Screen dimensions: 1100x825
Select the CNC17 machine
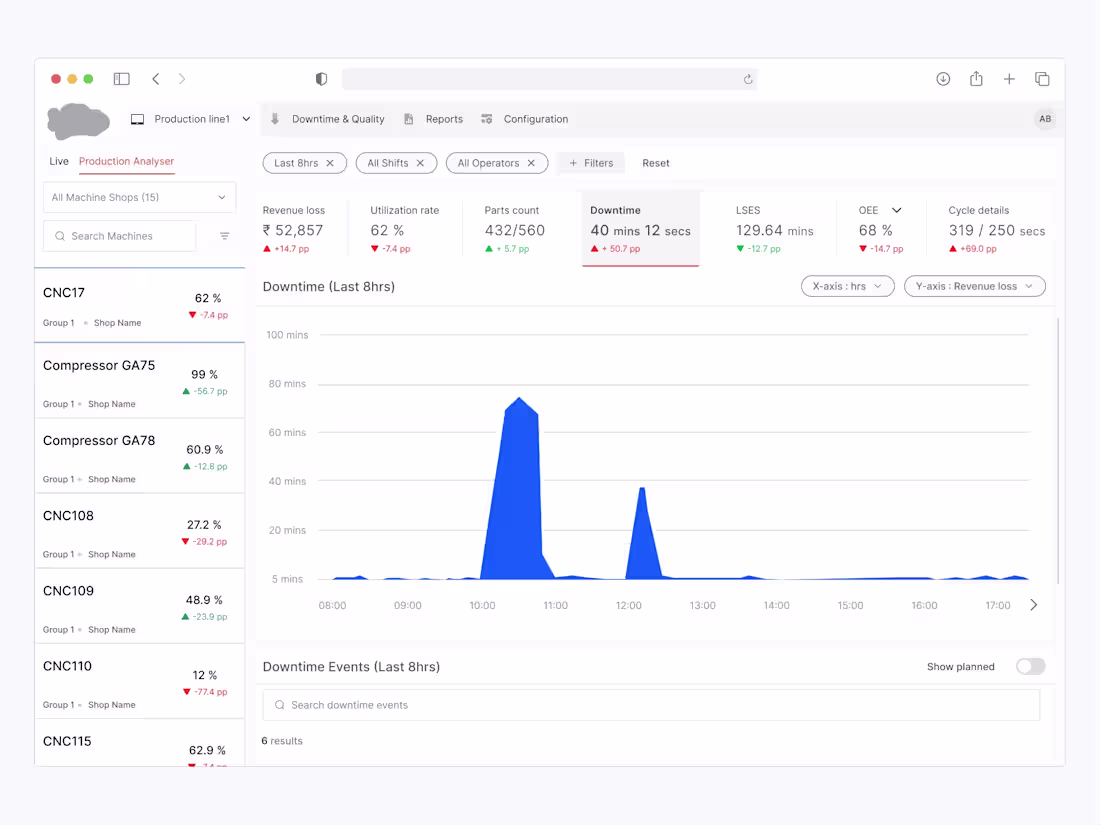point(140,306)
